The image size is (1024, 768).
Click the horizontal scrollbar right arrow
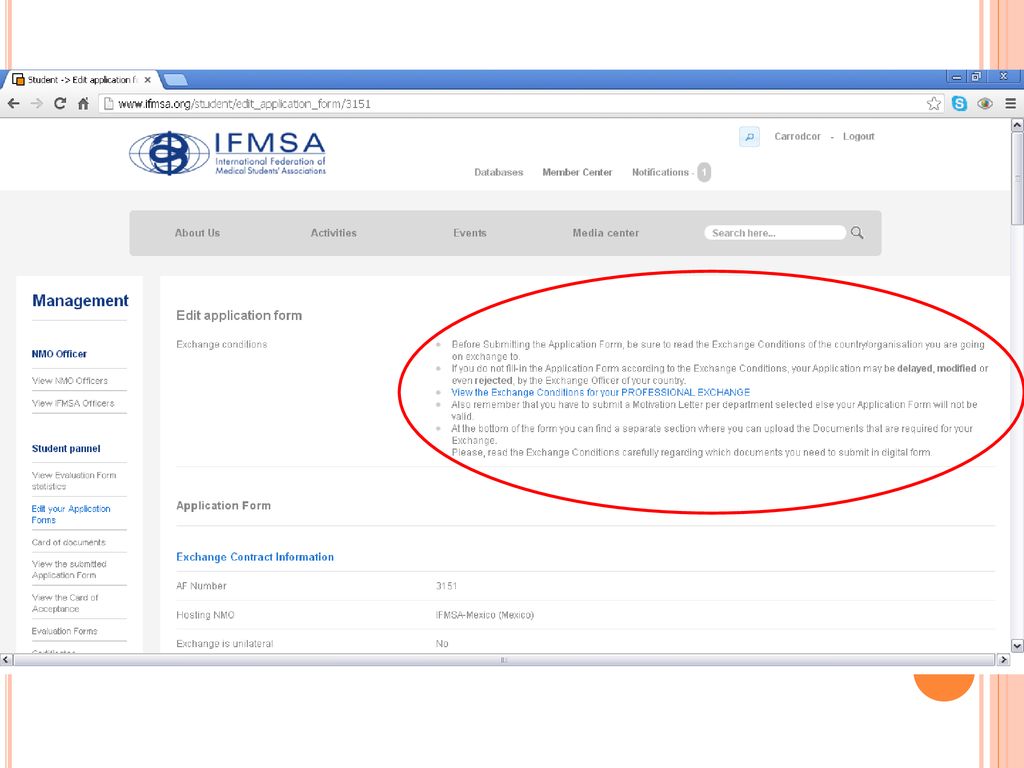[1004, 660]
